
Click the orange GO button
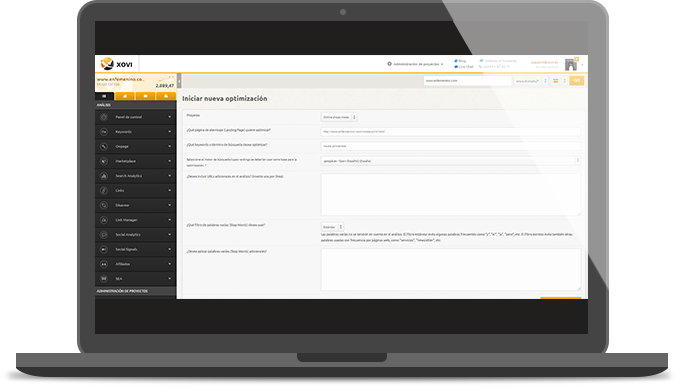click(576, 80)
